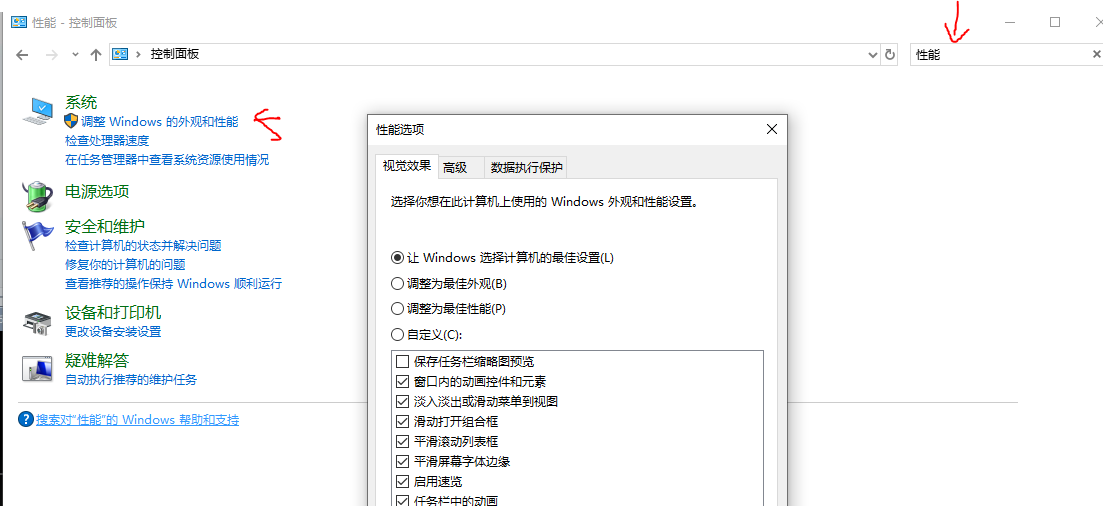The width and height of the screenshot is (1103, 506).
Task: Switch to the 视觉效果 tab
Action: [x=407, y=167]
